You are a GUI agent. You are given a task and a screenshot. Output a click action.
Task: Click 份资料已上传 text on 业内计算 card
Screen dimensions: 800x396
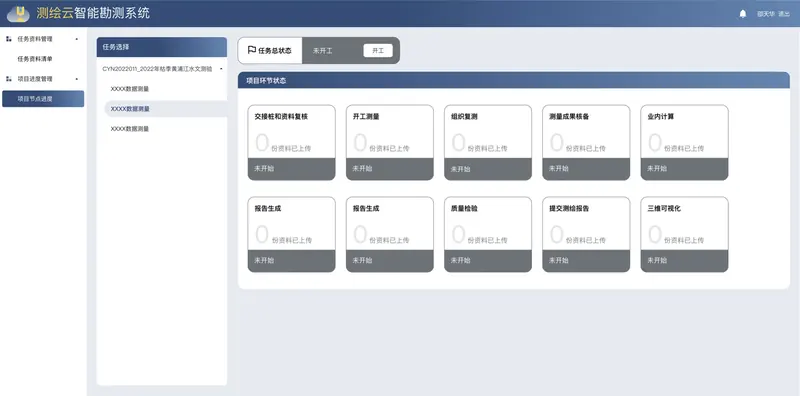tap(684, 148)
